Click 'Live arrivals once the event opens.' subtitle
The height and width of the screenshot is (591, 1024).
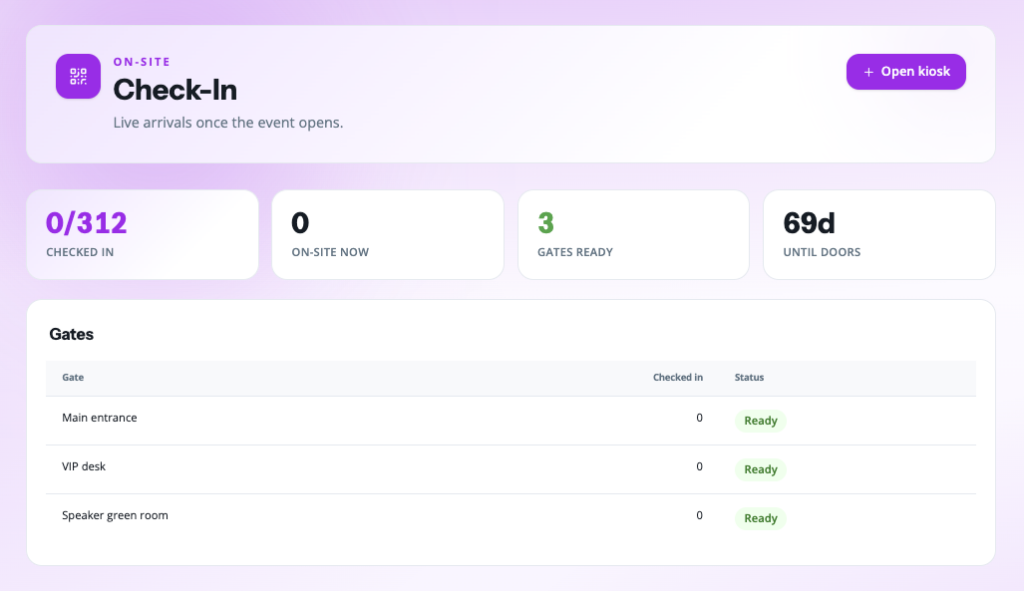pos(228,123)
